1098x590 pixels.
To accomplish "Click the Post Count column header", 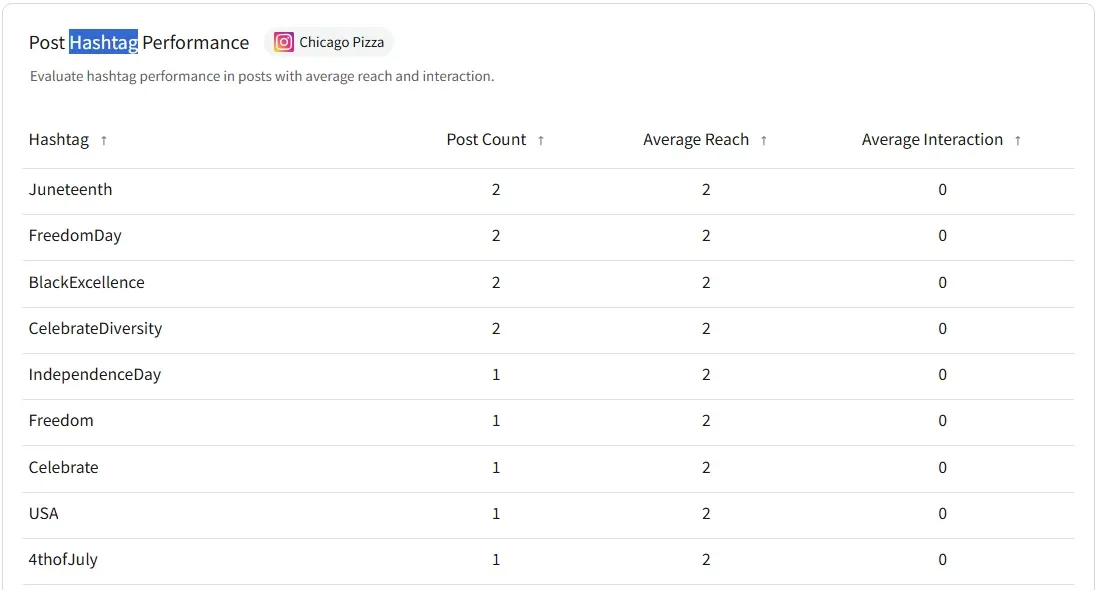I will [x=486, y=140].
